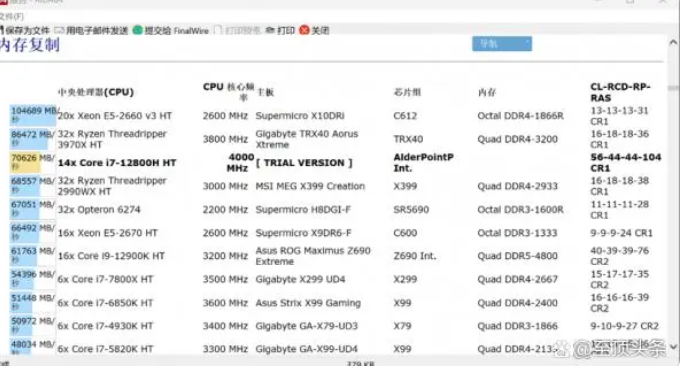
Task: Click Quad DDR5-4800 memory cell
Action: (517, 256)
